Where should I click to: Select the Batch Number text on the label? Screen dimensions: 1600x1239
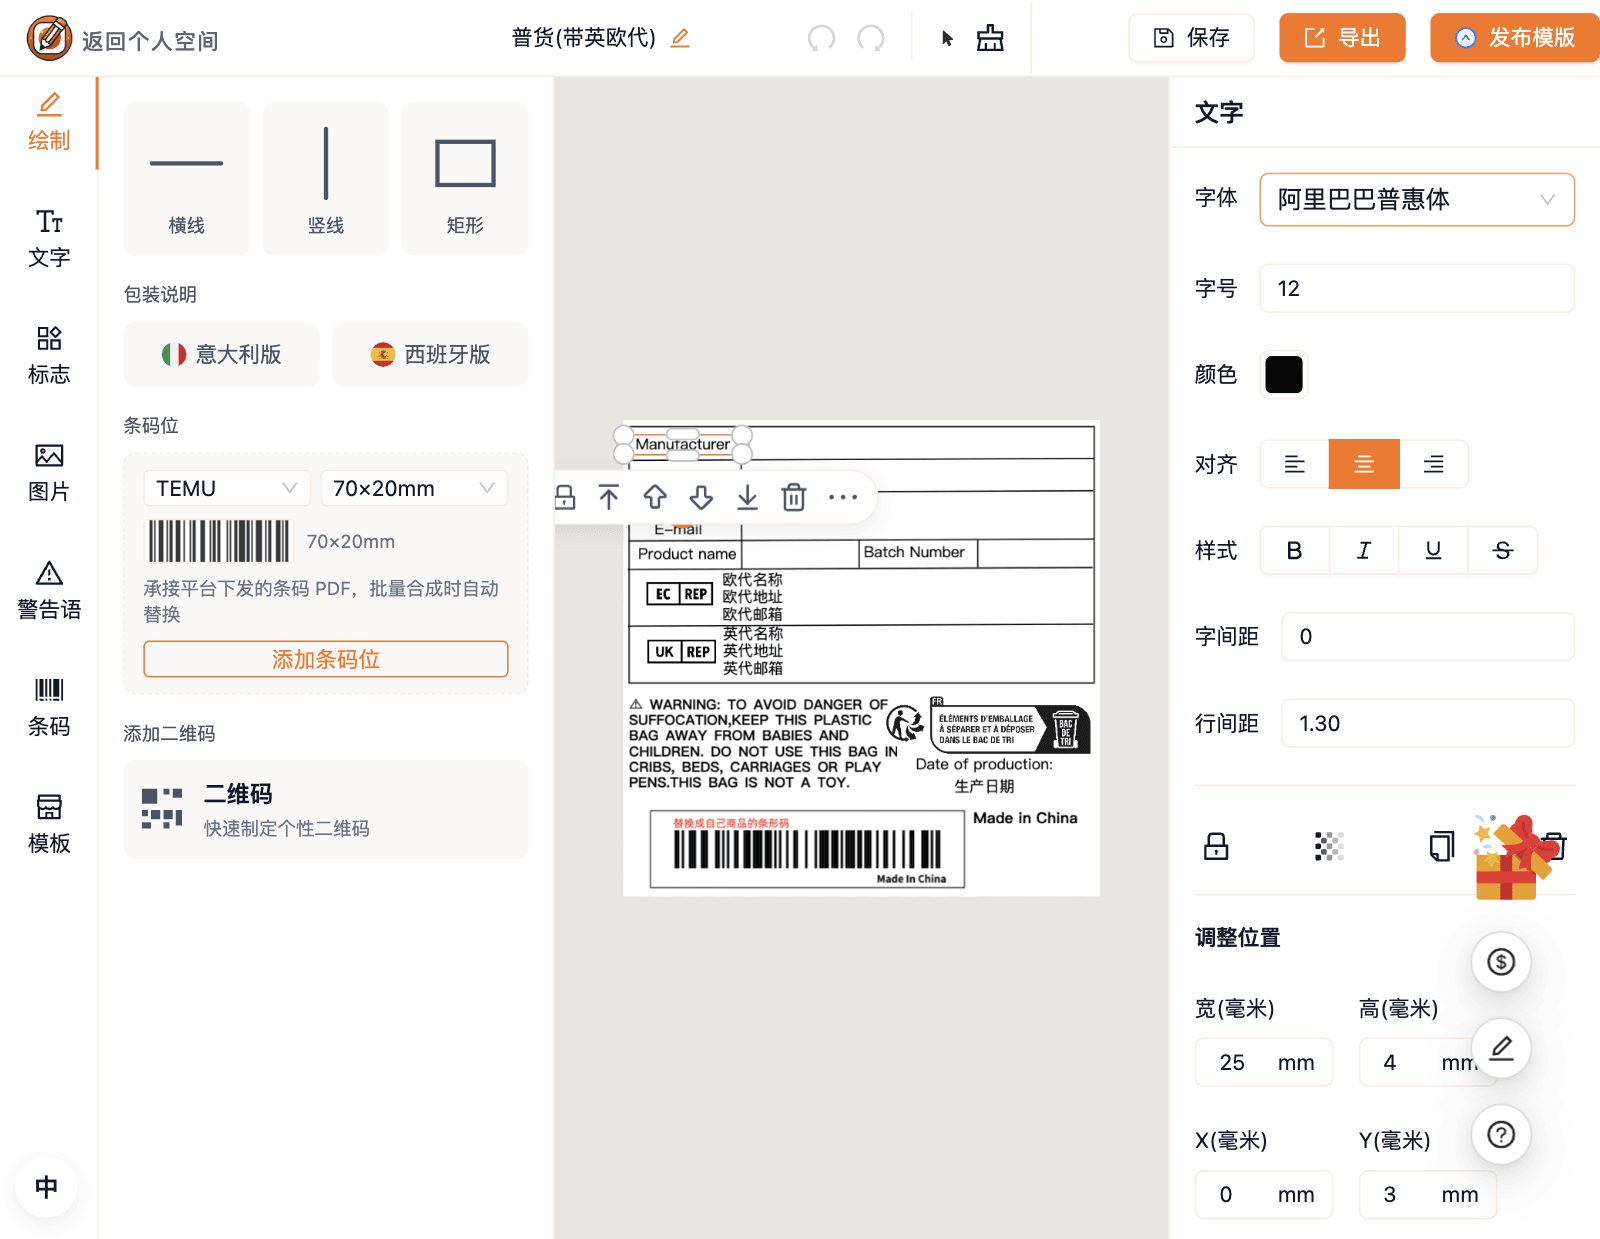914,552
